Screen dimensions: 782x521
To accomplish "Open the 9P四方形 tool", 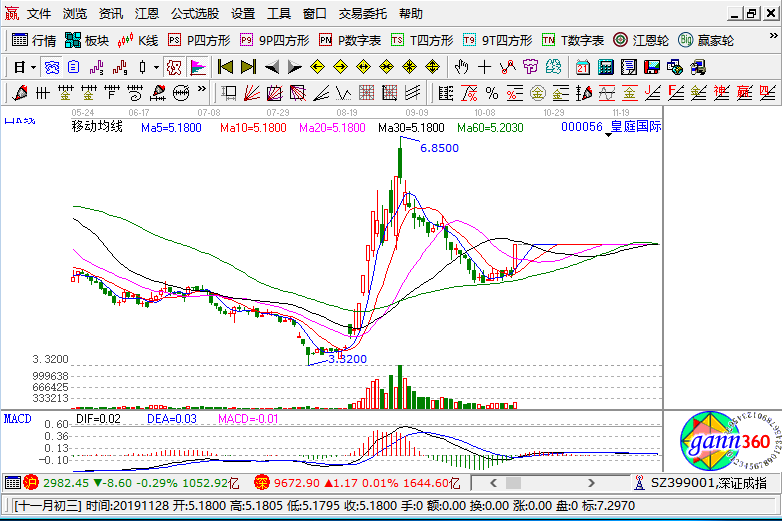I will 274,40.
